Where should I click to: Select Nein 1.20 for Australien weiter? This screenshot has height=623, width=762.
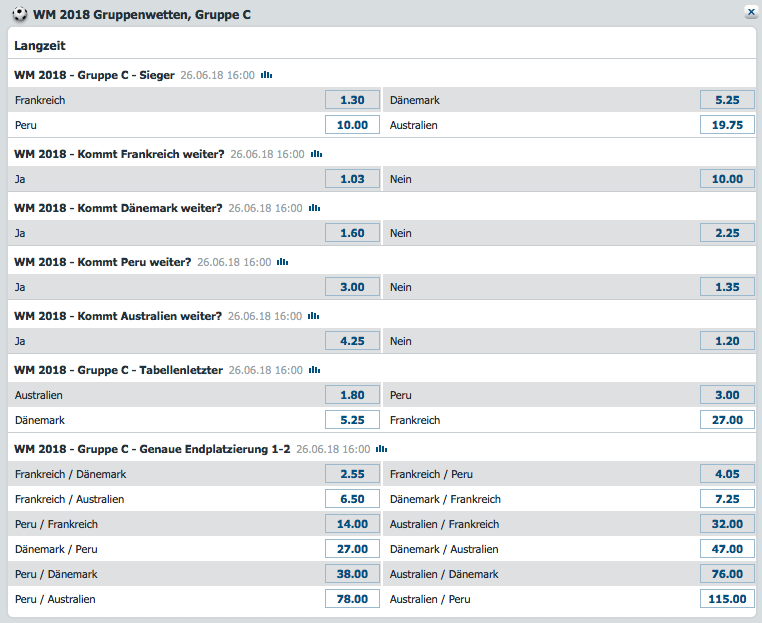click(x=727, y=341)
